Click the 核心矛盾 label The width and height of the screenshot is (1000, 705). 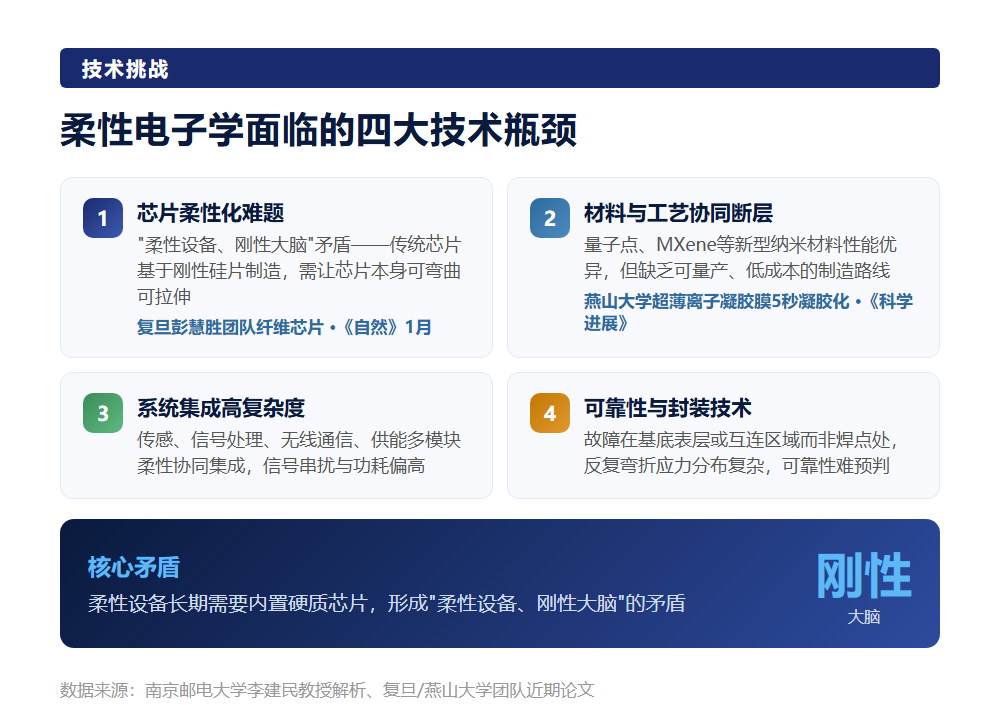134,567
